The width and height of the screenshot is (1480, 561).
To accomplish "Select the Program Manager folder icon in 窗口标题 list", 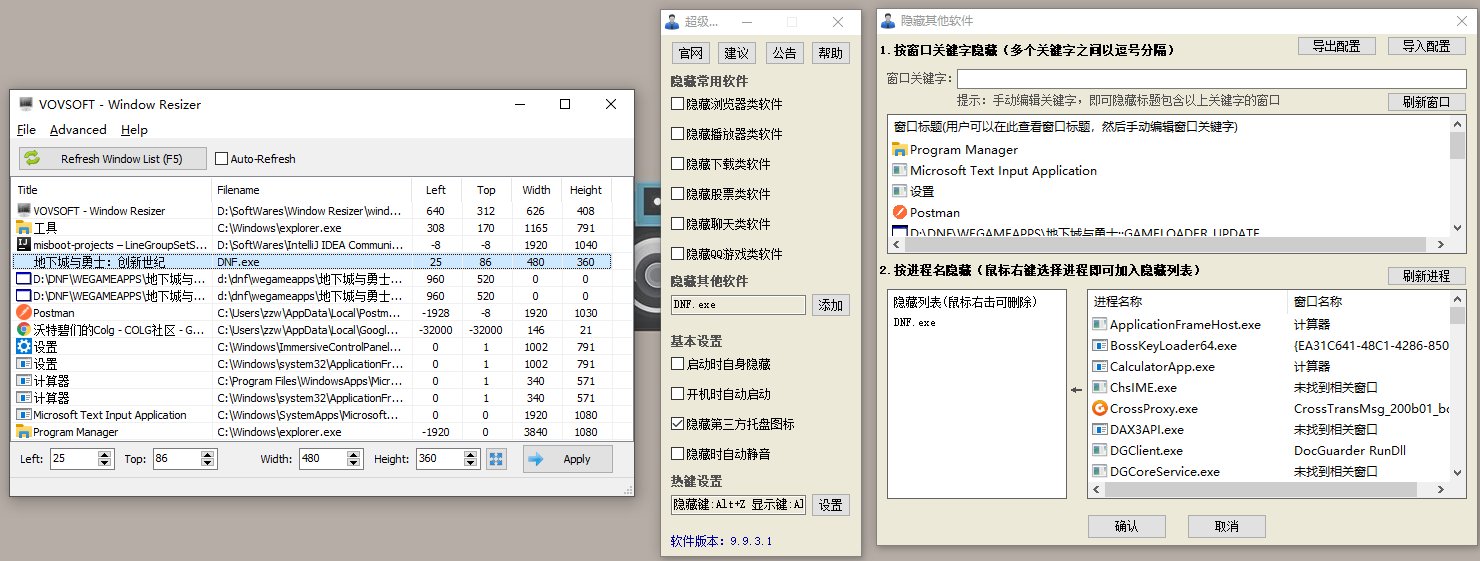I will click(899, 150).
